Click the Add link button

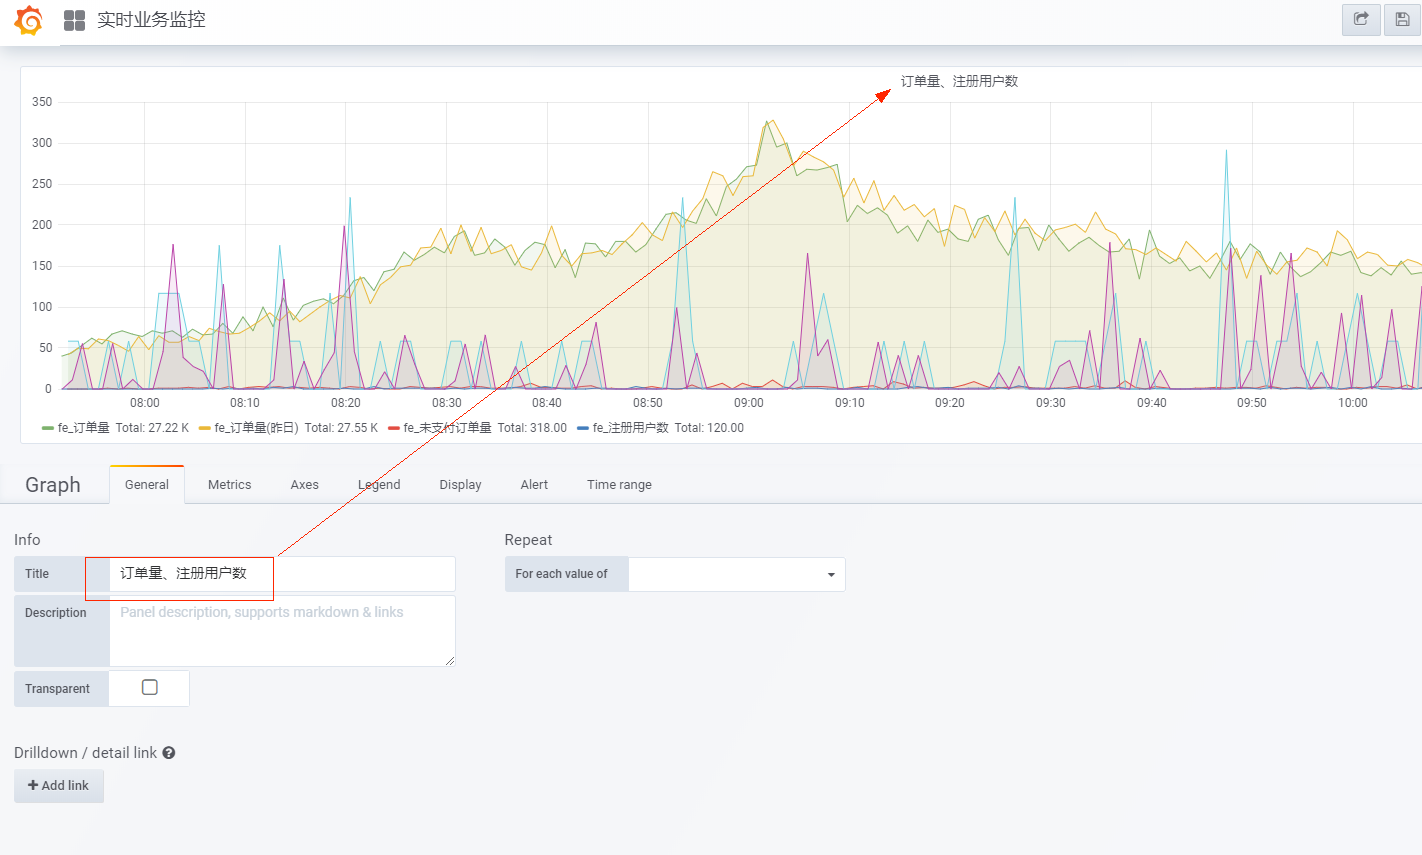[x=59, y=786]
